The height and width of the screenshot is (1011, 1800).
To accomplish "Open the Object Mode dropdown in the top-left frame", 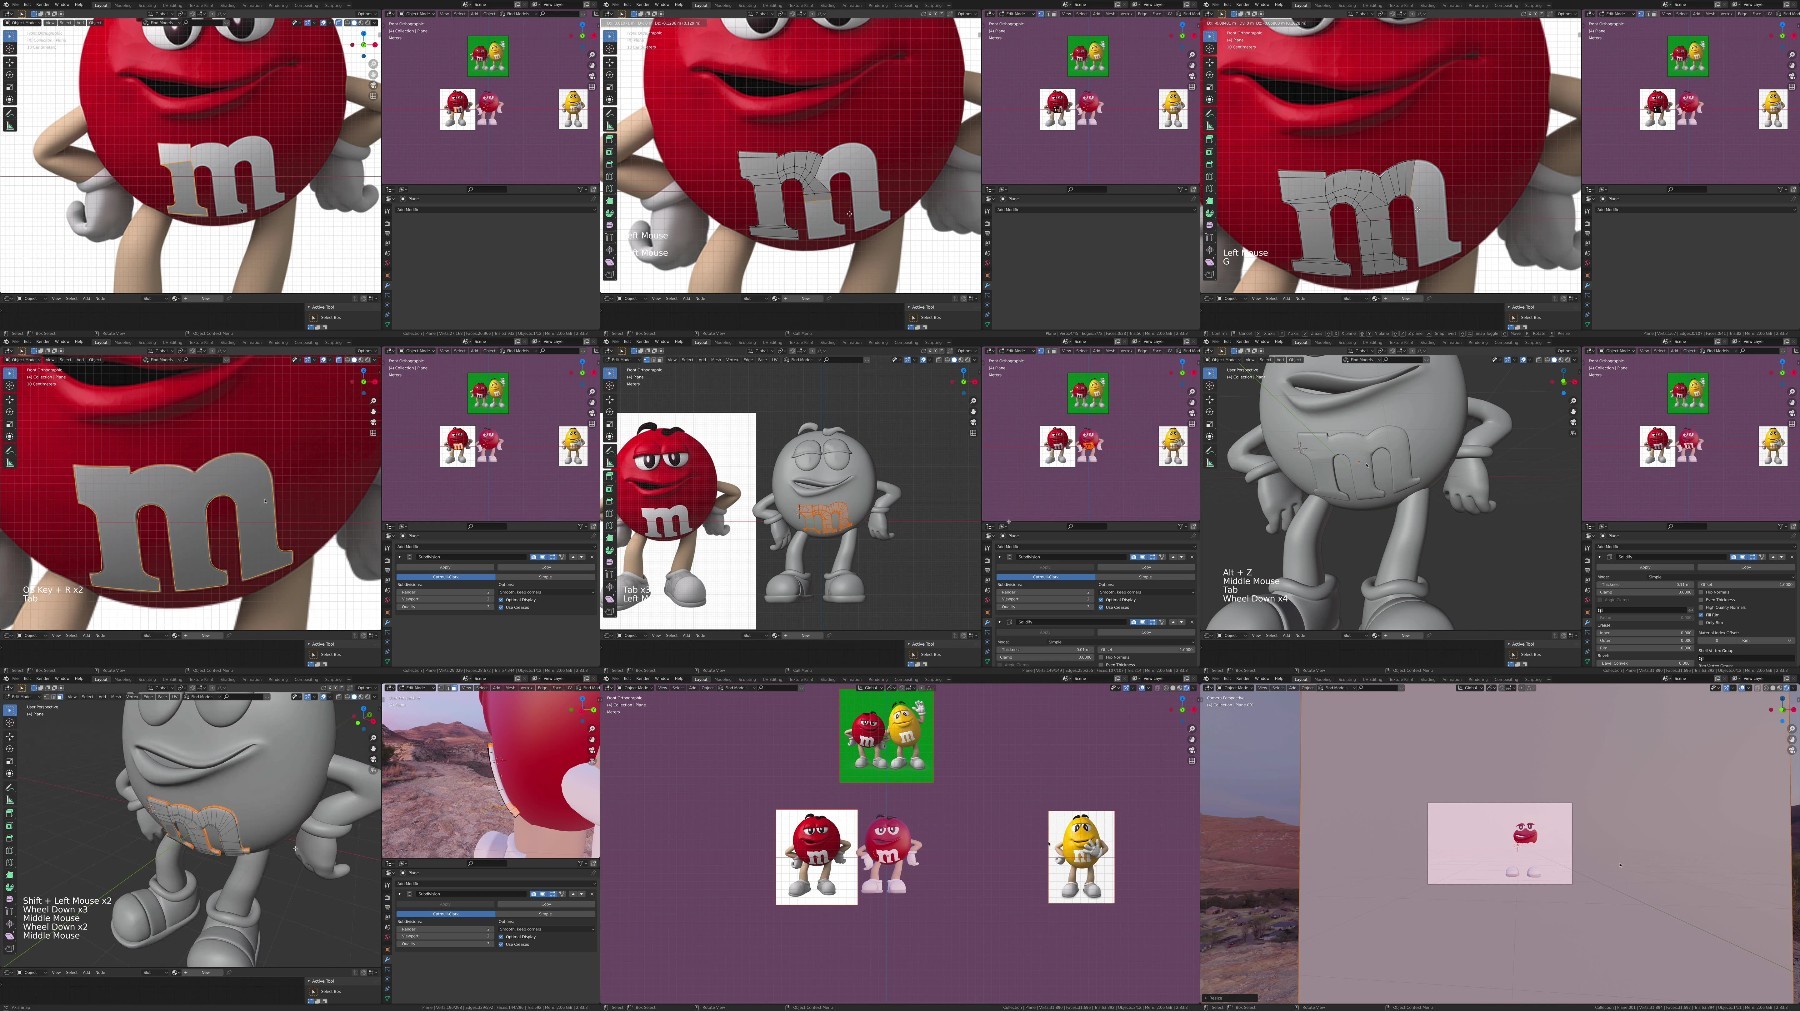I will tap(22, 23).
